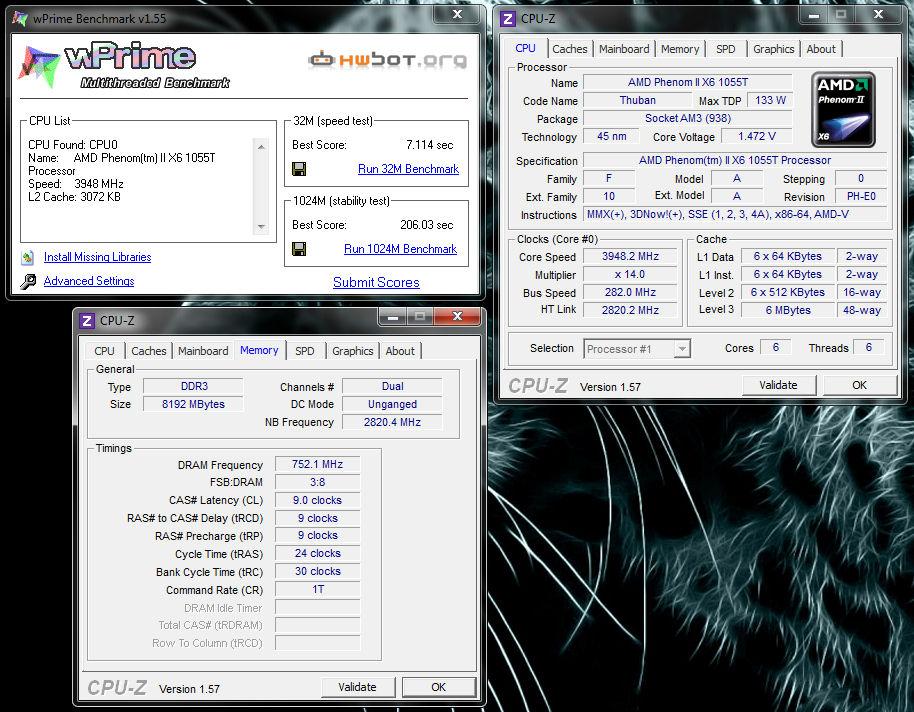Click the Multiplier x 14.0 value
The height and width of the screenshot is (712, 914).
(630, 275)
